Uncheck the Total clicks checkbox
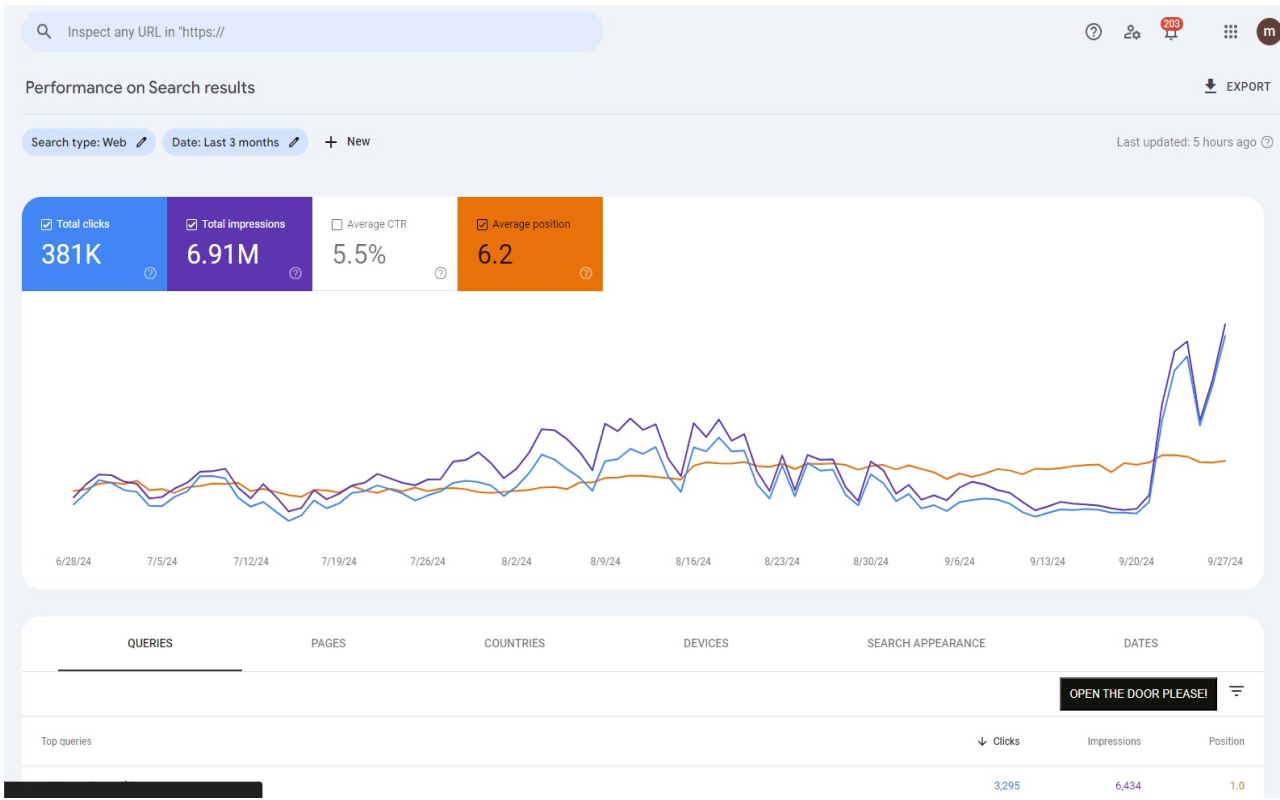 pyautogui.click(x=47, y=225)
